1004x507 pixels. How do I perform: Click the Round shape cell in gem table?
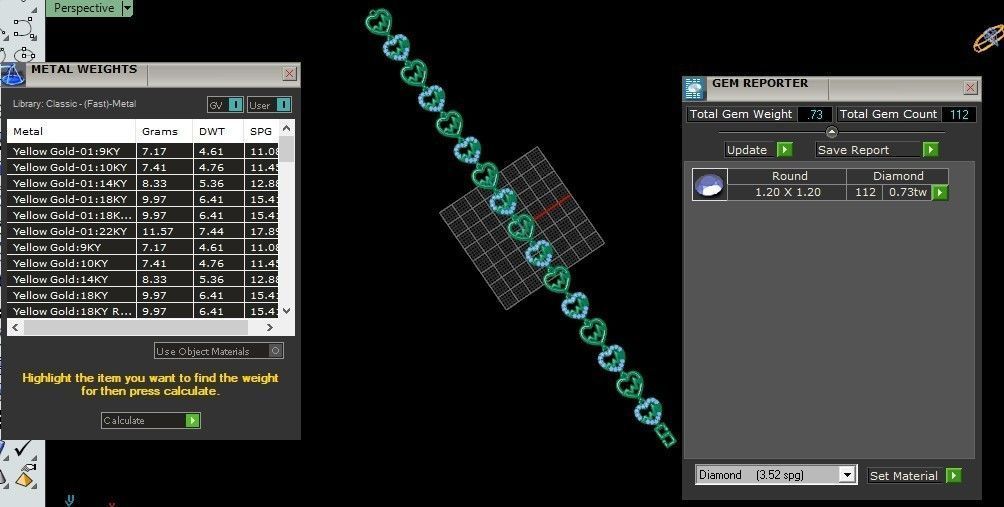[789, 176]
